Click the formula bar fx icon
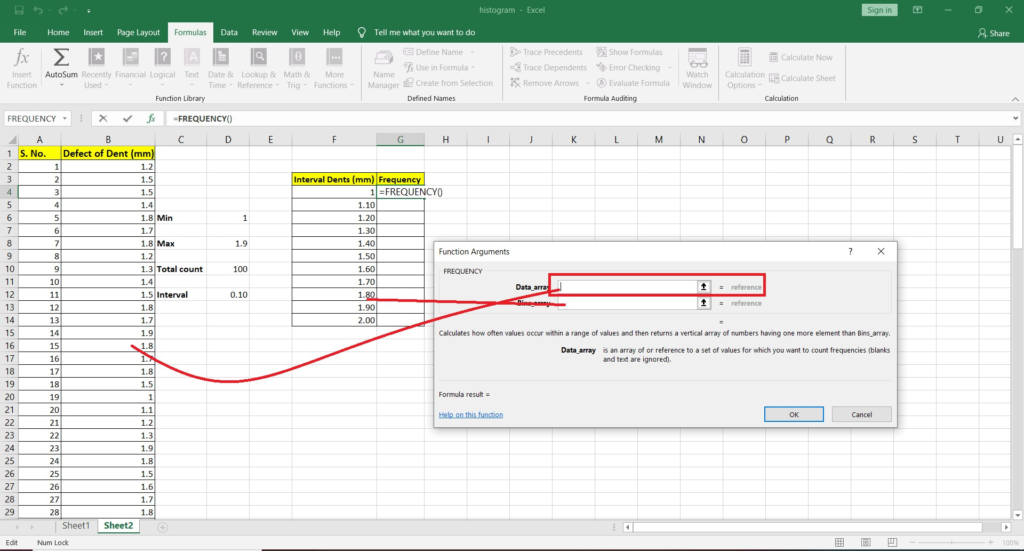Image resolution: width=1024 pixels, height=551 pixels. click(151, 118)
